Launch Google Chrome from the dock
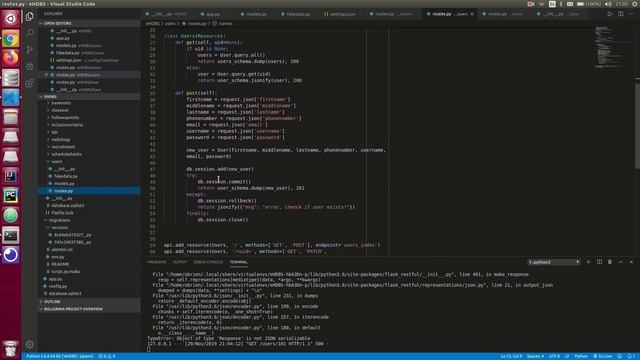 pos(11,39)
